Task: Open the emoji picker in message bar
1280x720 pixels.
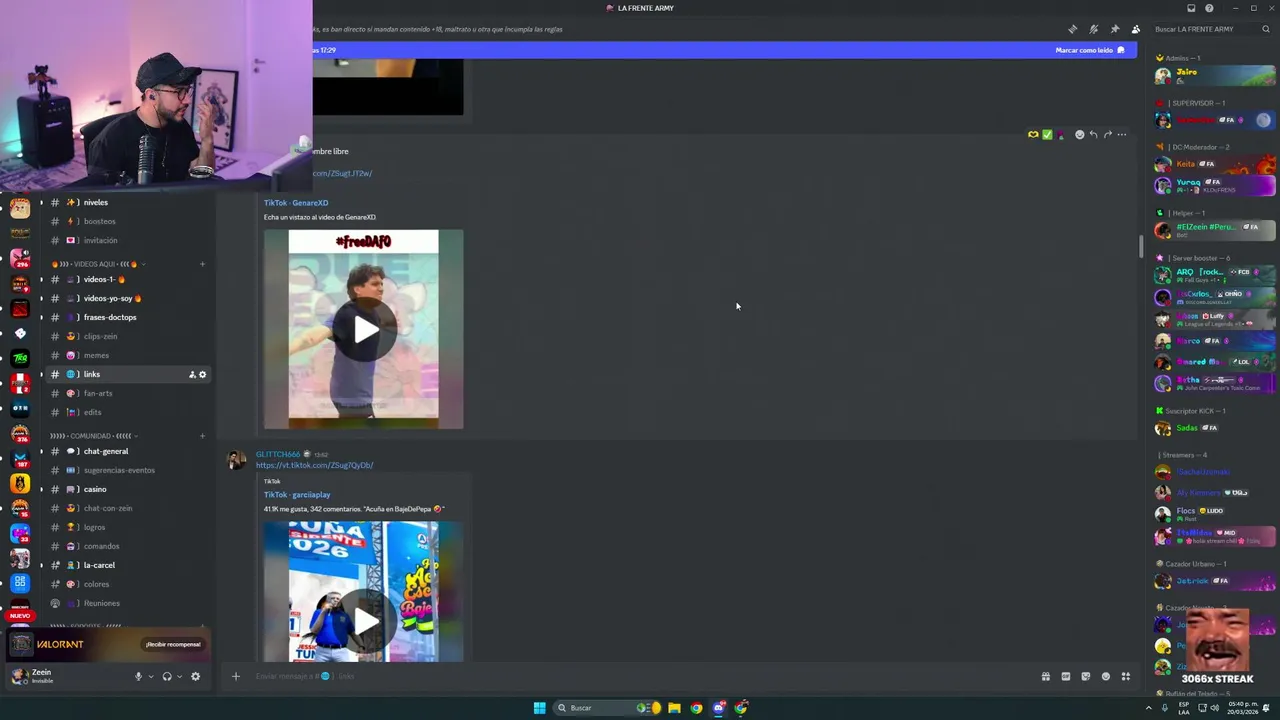Action: (x=1105, y=676)
